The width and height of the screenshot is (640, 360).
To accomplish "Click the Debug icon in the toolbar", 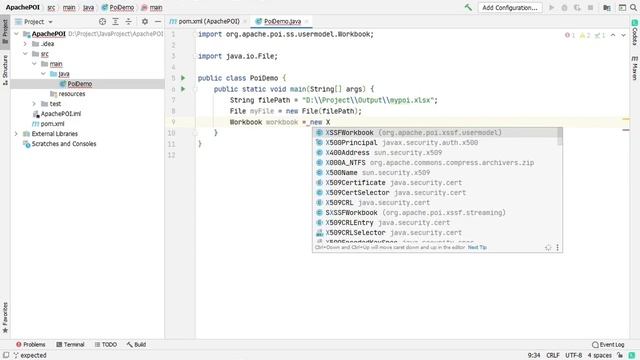I will pyautogui.click(x=564, y=7).
